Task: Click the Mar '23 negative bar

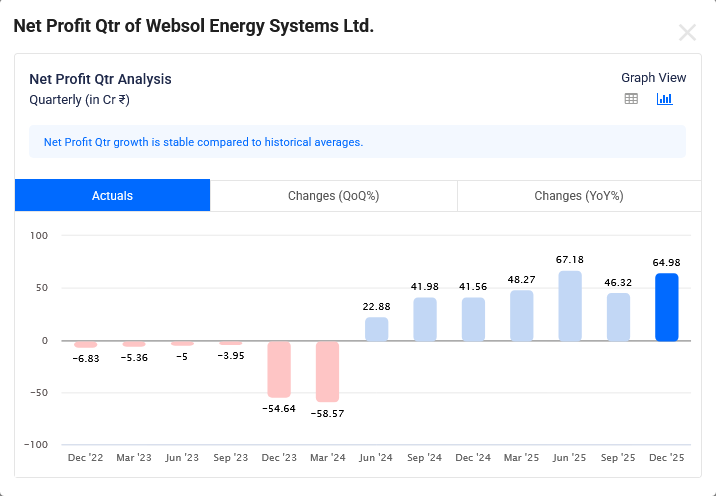Action: pos(134,344)
